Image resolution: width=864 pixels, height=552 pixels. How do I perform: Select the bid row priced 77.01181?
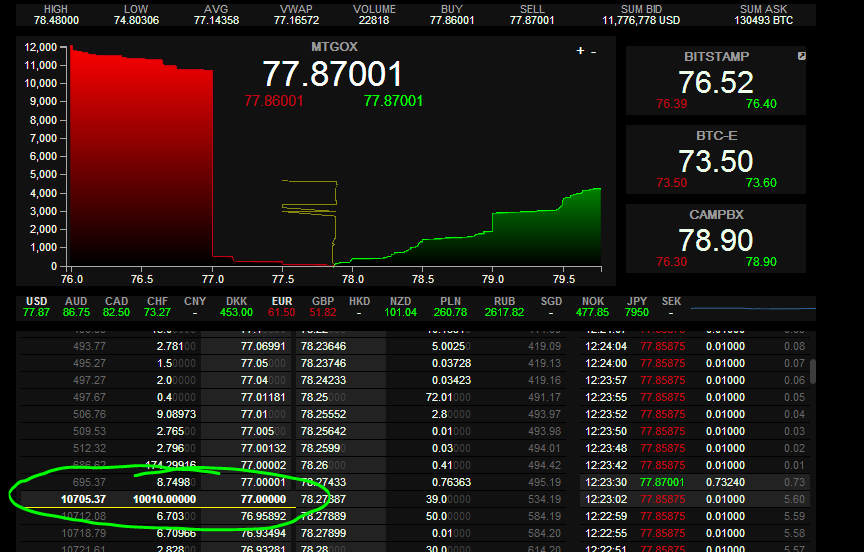156,397
